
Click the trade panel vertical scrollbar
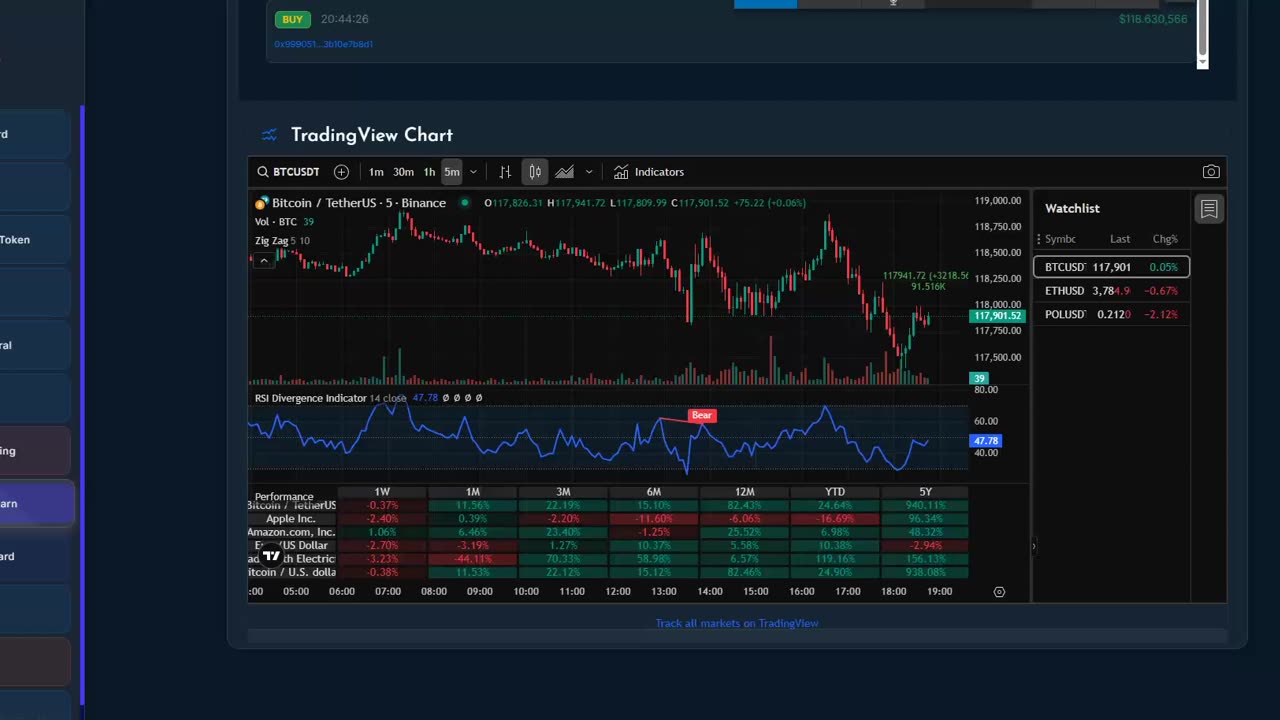pyautogui.click(x=1202, y=30)
